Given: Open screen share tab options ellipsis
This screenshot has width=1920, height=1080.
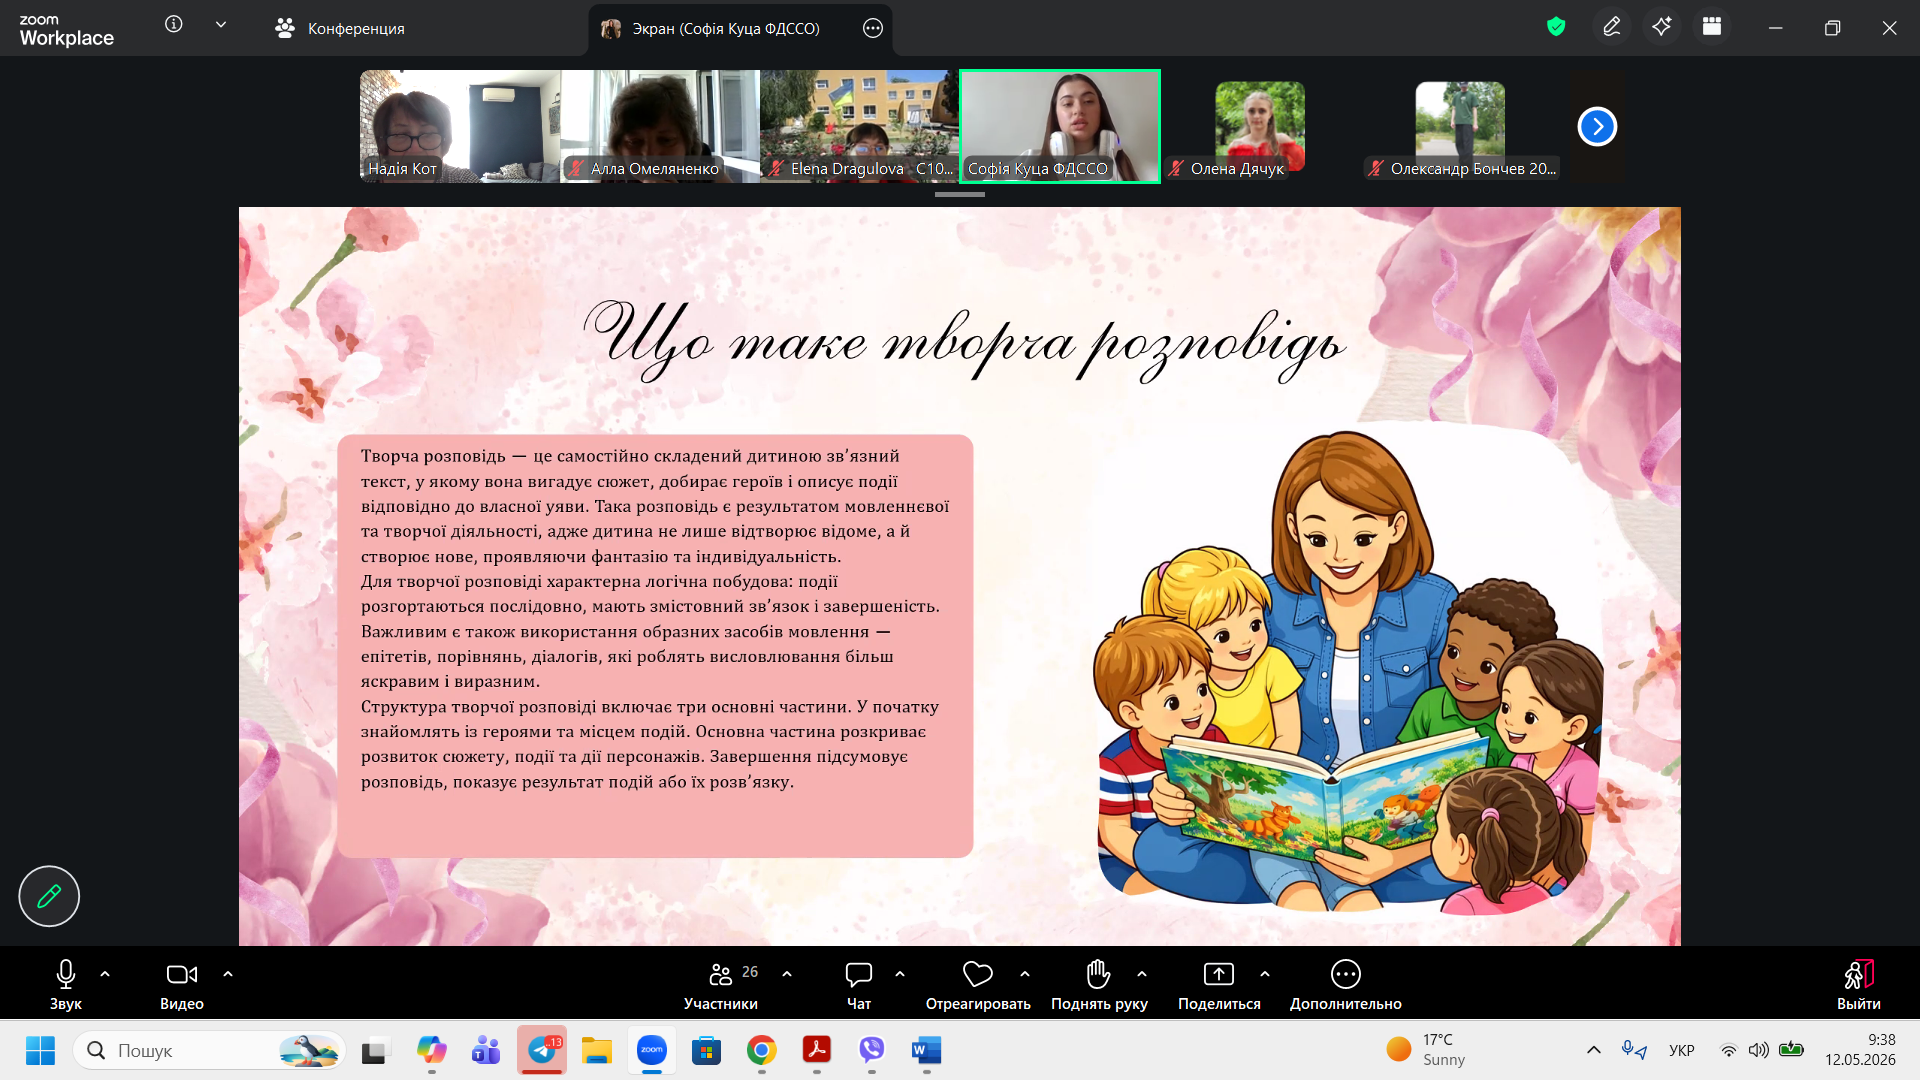Looking at the screenshot, I should click(x=873, y=28).
